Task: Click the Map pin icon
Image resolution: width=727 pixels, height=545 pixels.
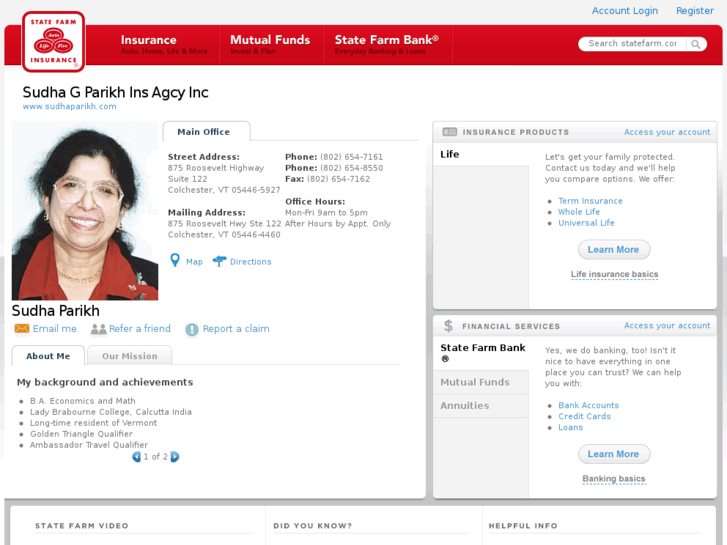Action: tap(175, 261)
